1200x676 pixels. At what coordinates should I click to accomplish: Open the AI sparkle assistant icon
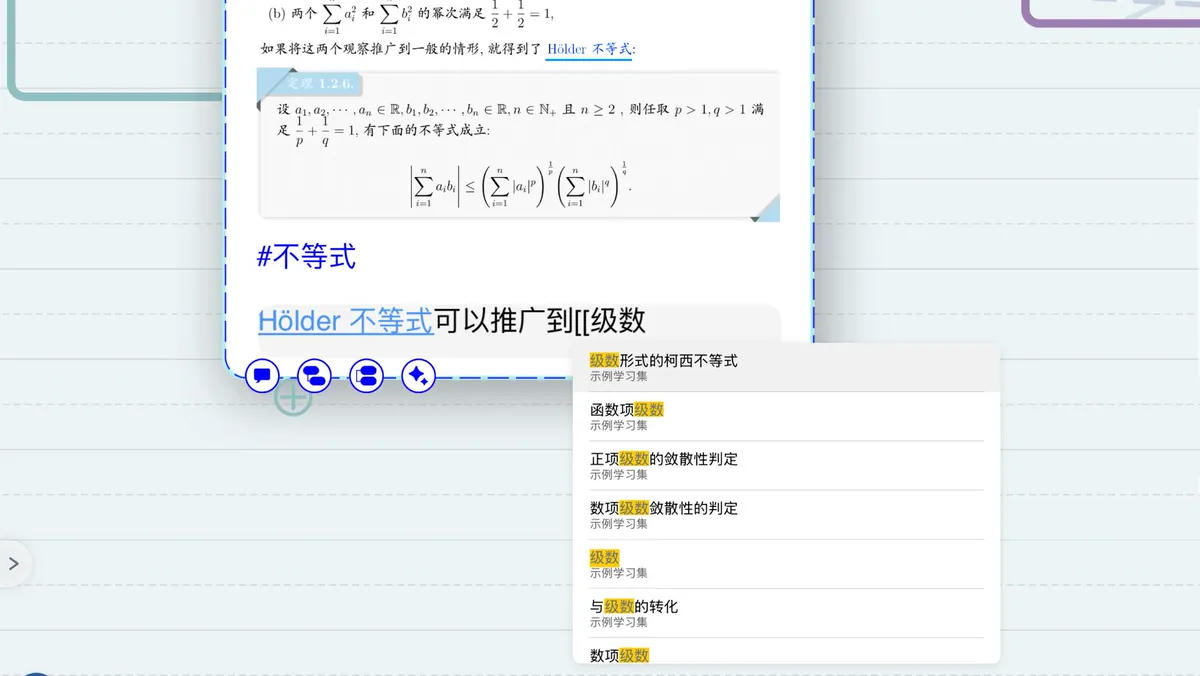[x=418, y=376]
